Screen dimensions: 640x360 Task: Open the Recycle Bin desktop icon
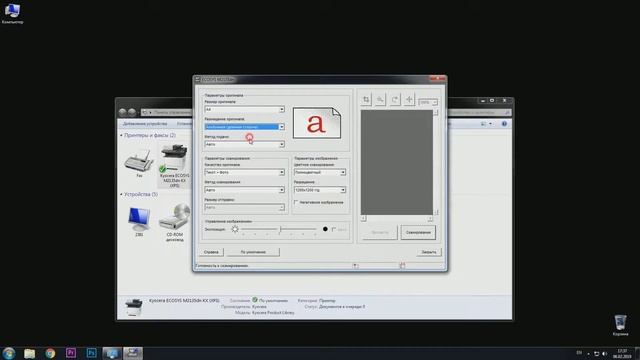tap(620, 325)
